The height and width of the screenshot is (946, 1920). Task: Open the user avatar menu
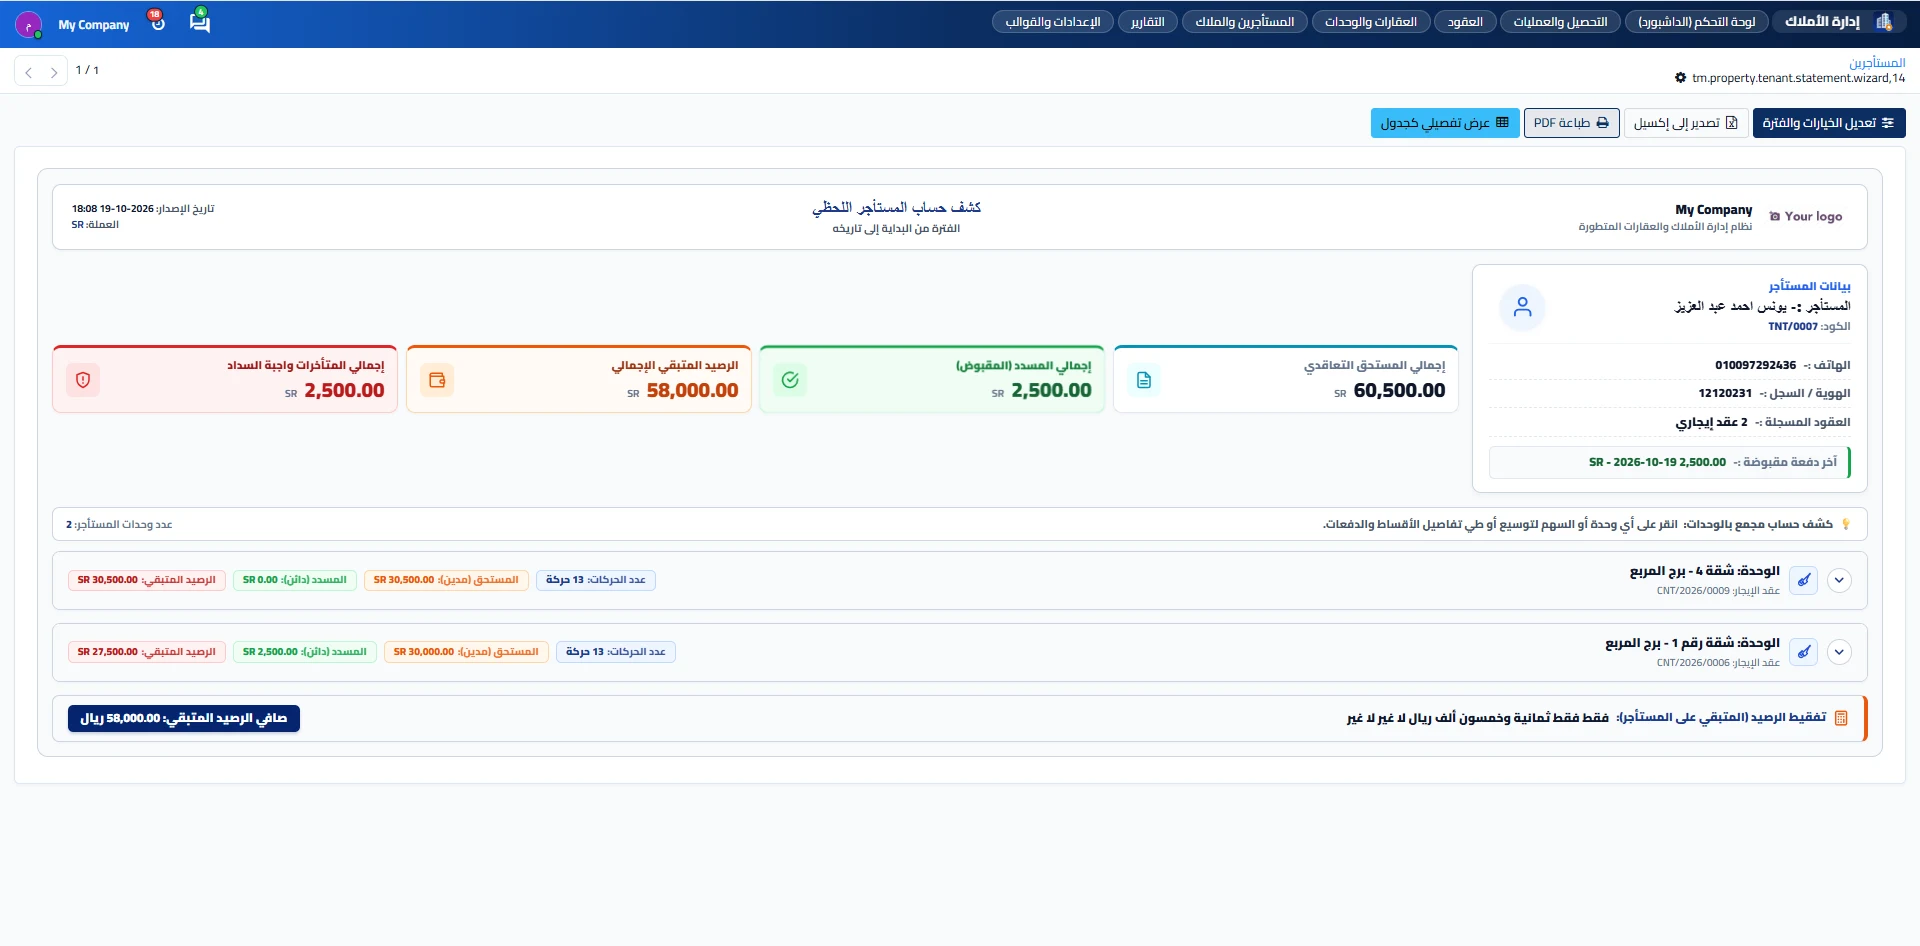tap(29, 24)
